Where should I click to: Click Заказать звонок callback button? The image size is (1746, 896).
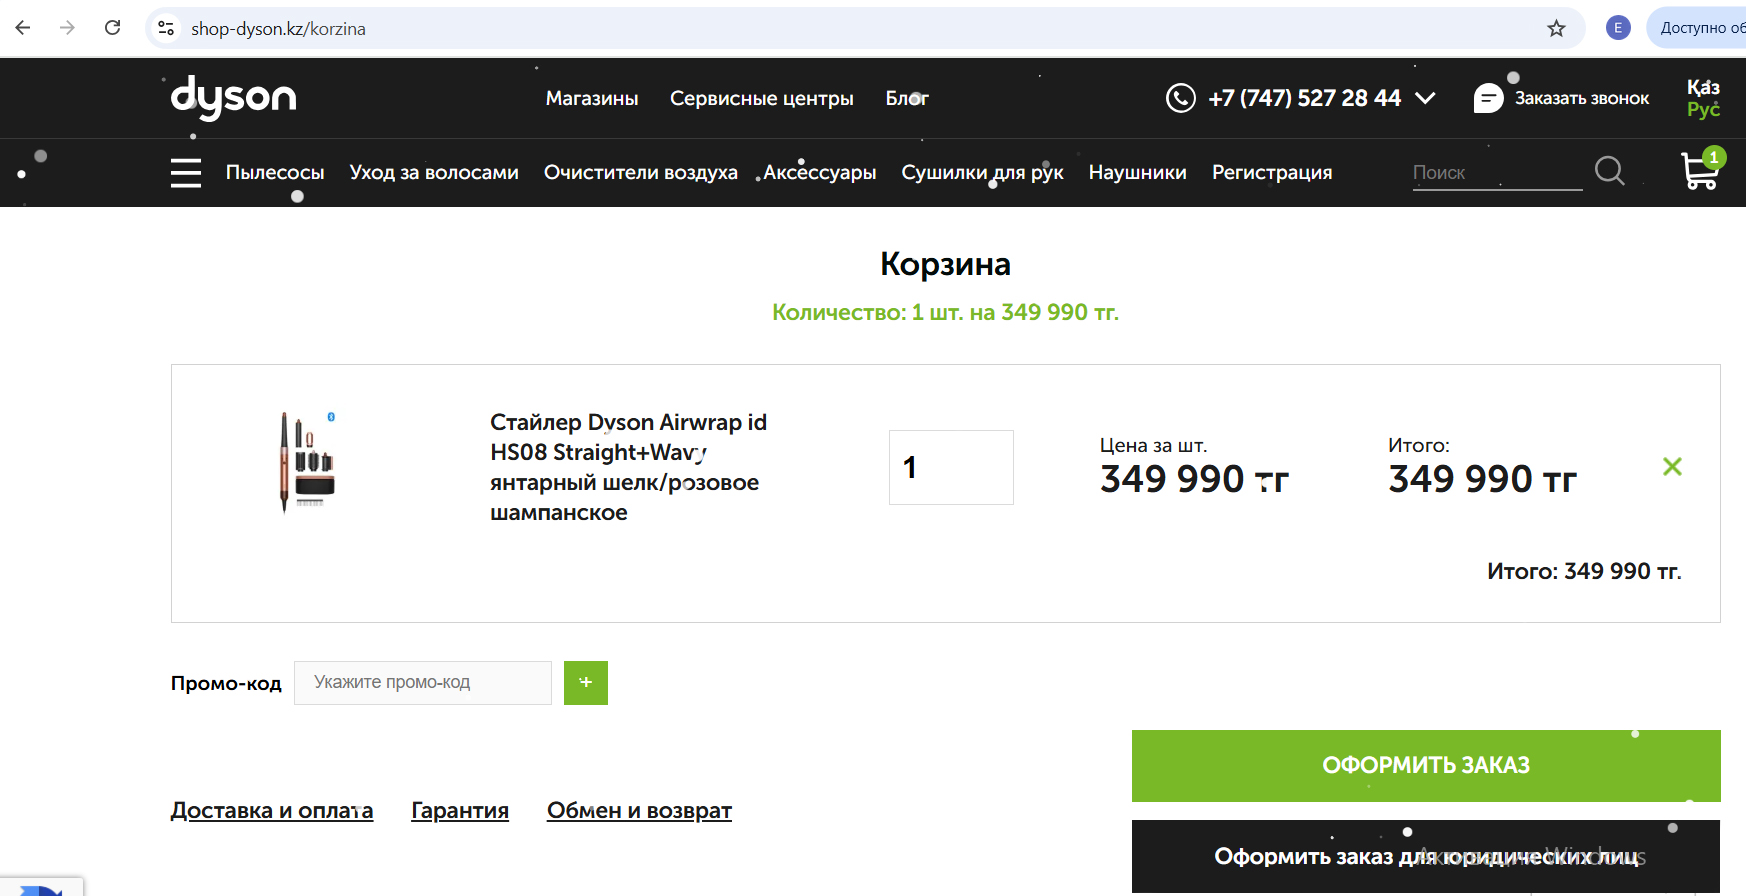click(1562, 98)
